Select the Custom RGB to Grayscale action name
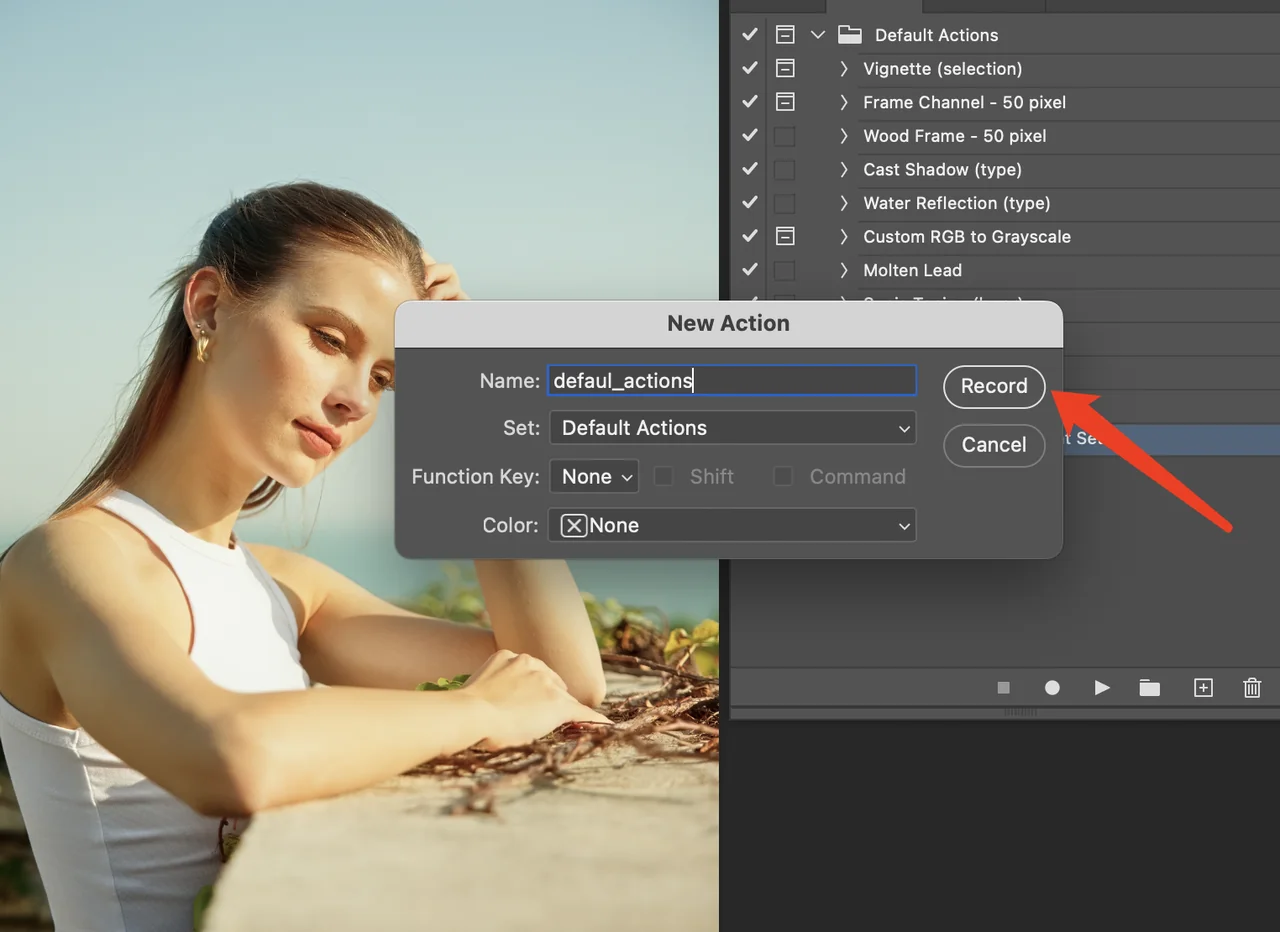This screenshot has height=932, width=1280. click(x=967, y=237)
